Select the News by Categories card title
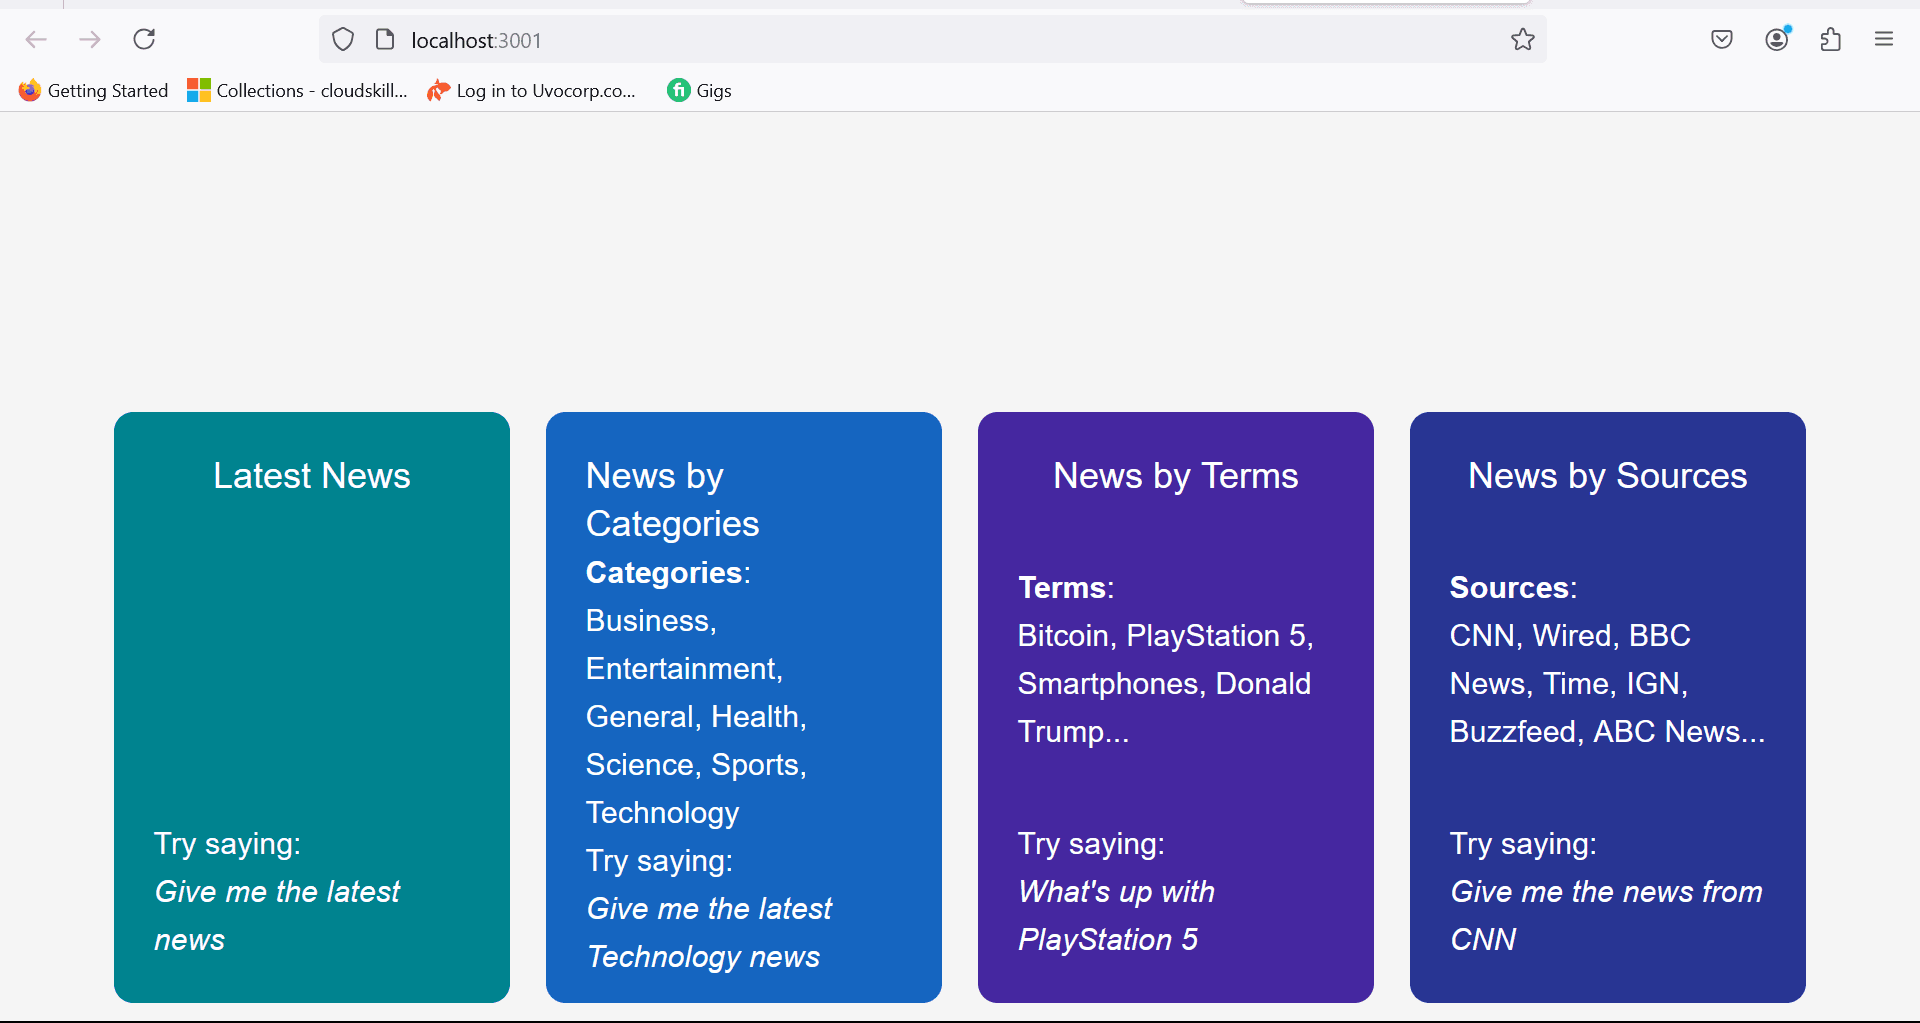This screenshot has height=1023, width=1920. point(673,500)
